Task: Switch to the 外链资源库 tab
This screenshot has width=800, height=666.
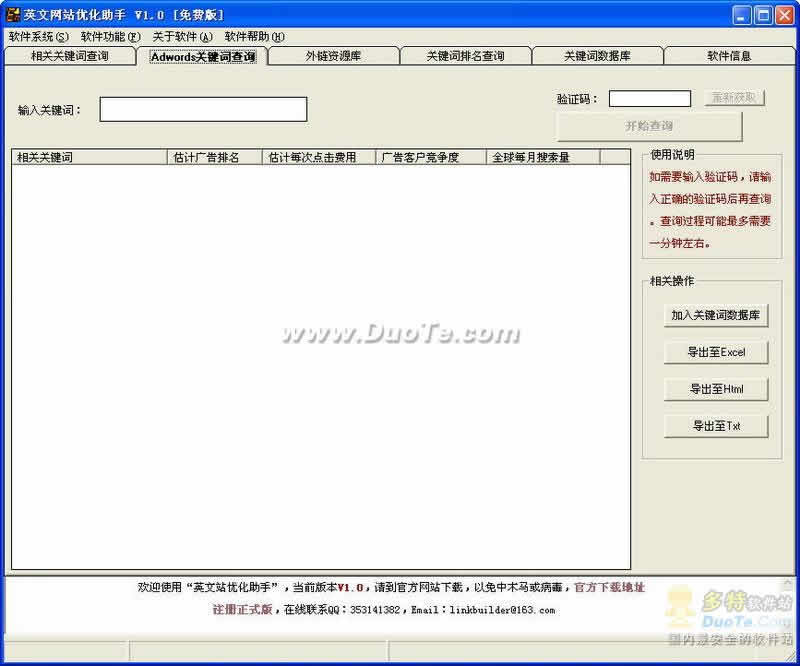Action: tap(333, 56)
